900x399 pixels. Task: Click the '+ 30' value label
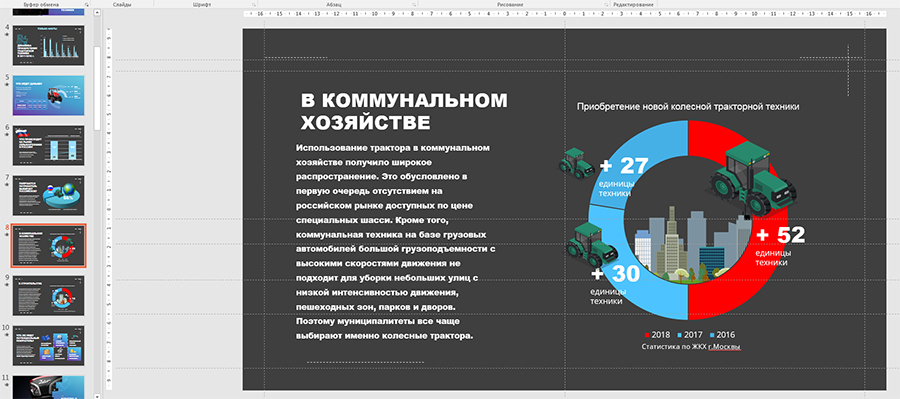[x=615, y=274]
